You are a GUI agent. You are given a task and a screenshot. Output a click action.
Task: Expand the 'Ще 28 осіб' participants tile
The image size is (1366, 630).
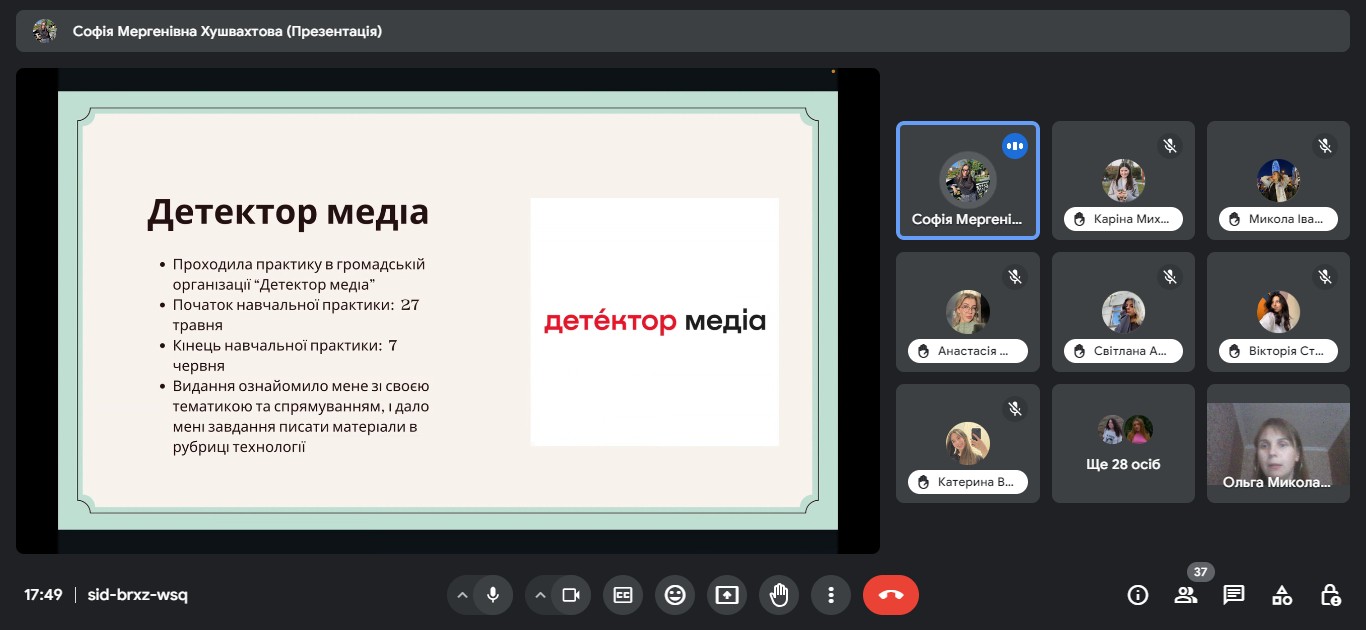1123,443
